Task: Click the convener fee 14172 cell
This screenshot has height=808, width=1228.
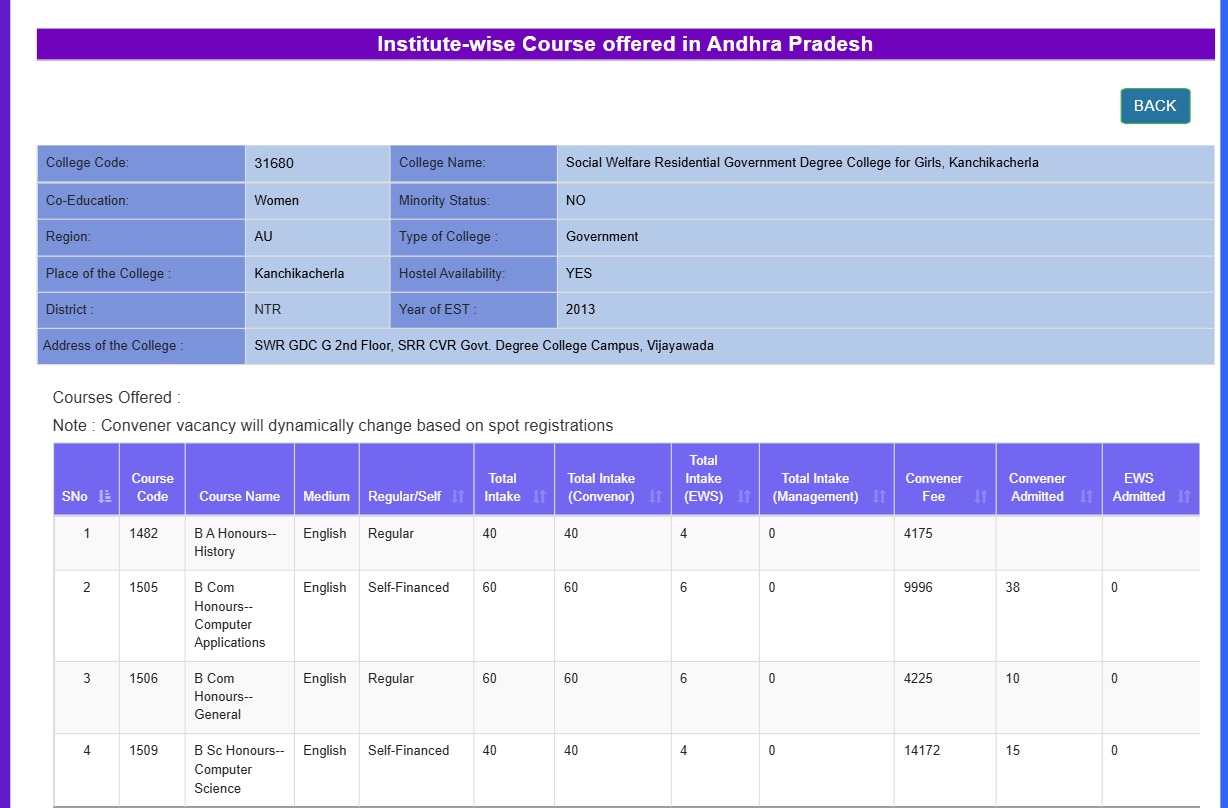Action: [x=922, y=751]
